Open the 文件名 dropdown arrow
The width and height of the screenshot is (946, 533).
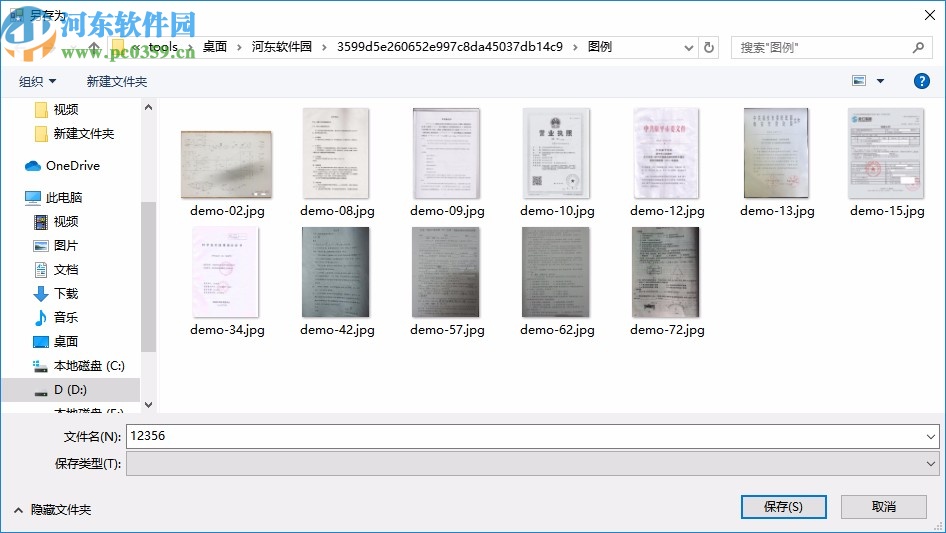[x=930, y=436]
